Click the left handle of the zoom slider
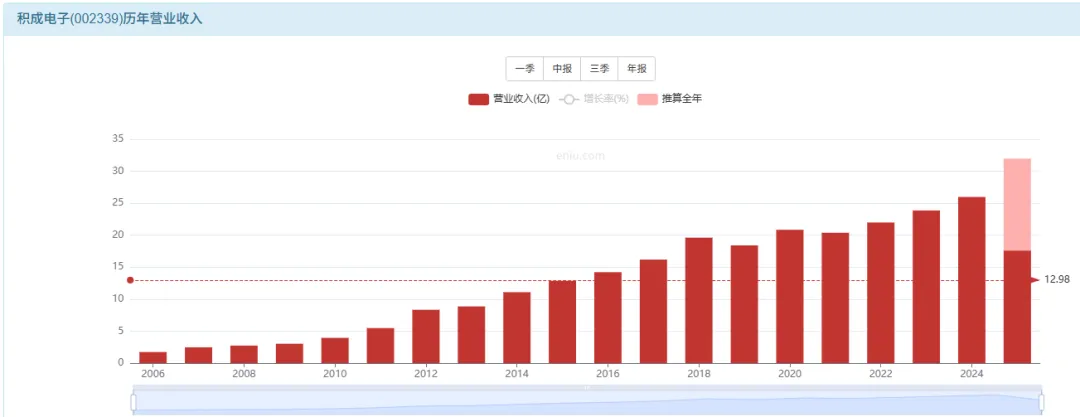The width and height of the screenshot is (1080, 417). (x=134, y=402)
